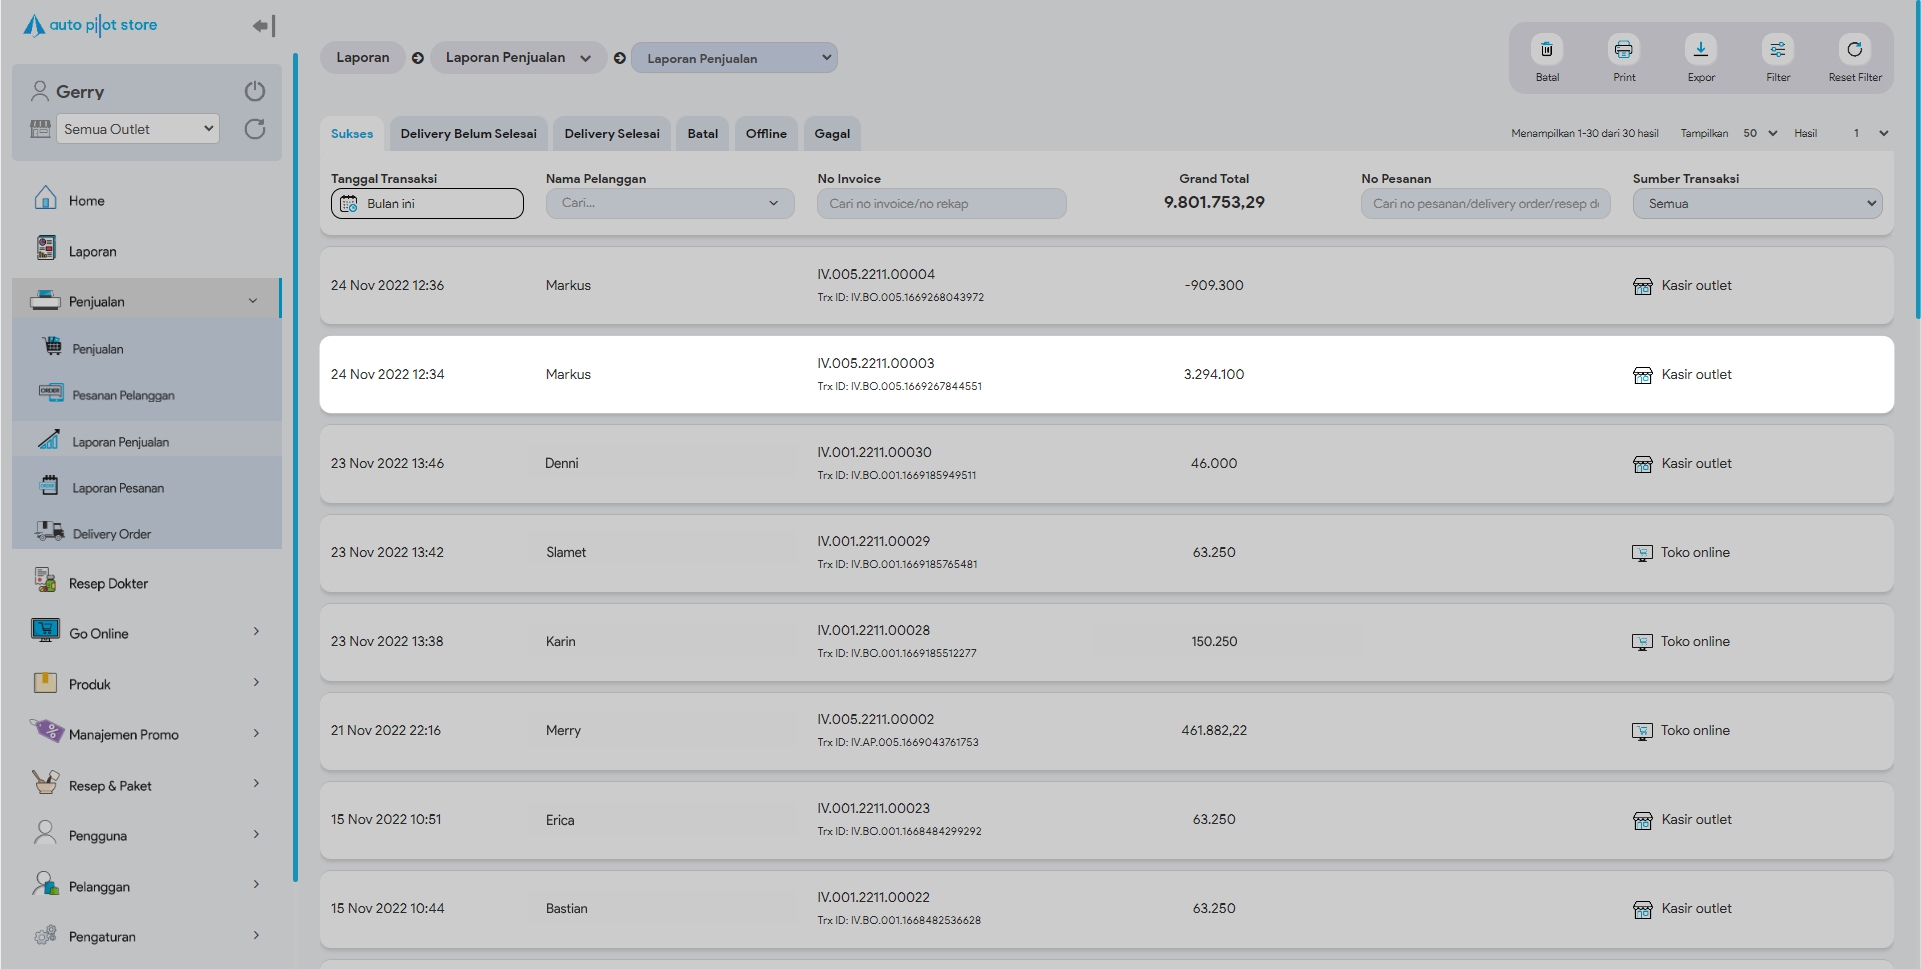Screen dimensions: 1921x969
Task: Click the Batal trash icon
Action: pos(1546,50)
